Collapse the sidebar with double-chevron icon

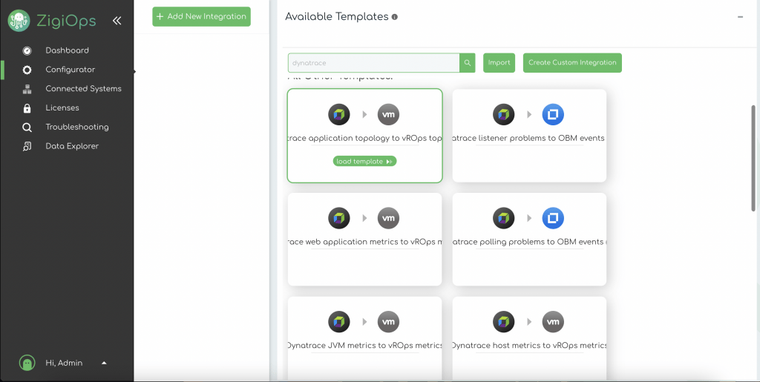click(117, 20)
